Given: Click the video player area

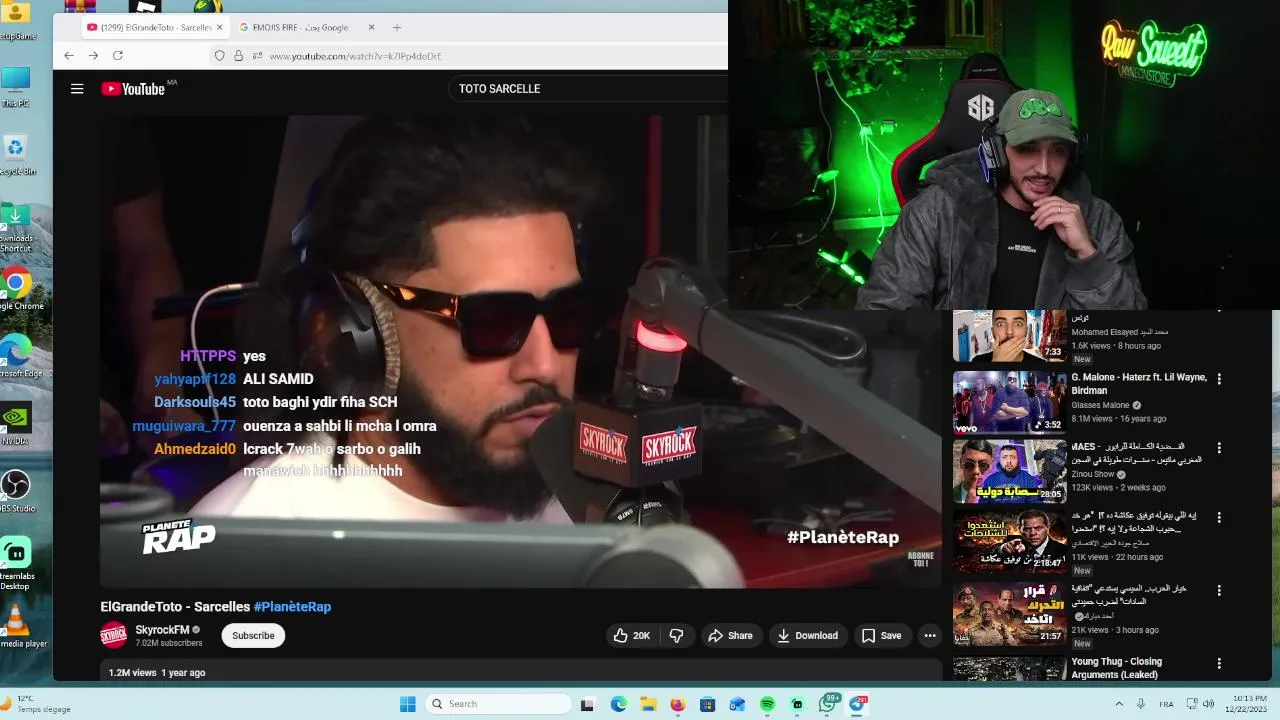Looking at the screenshot, I should click(x=520, y=350).
